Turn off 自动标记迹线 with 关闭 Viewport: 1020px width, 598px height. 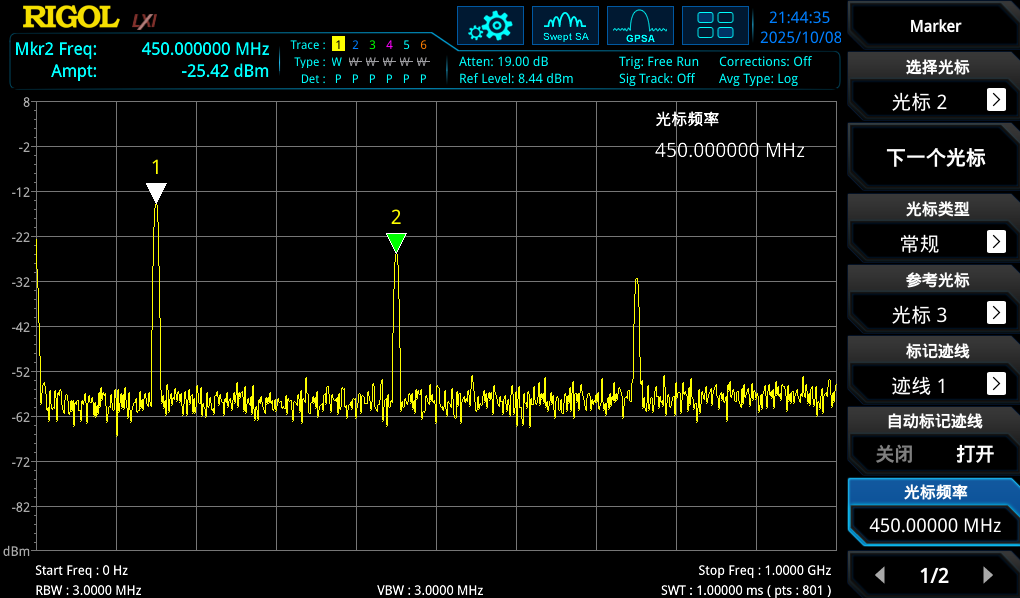[894, 454]
